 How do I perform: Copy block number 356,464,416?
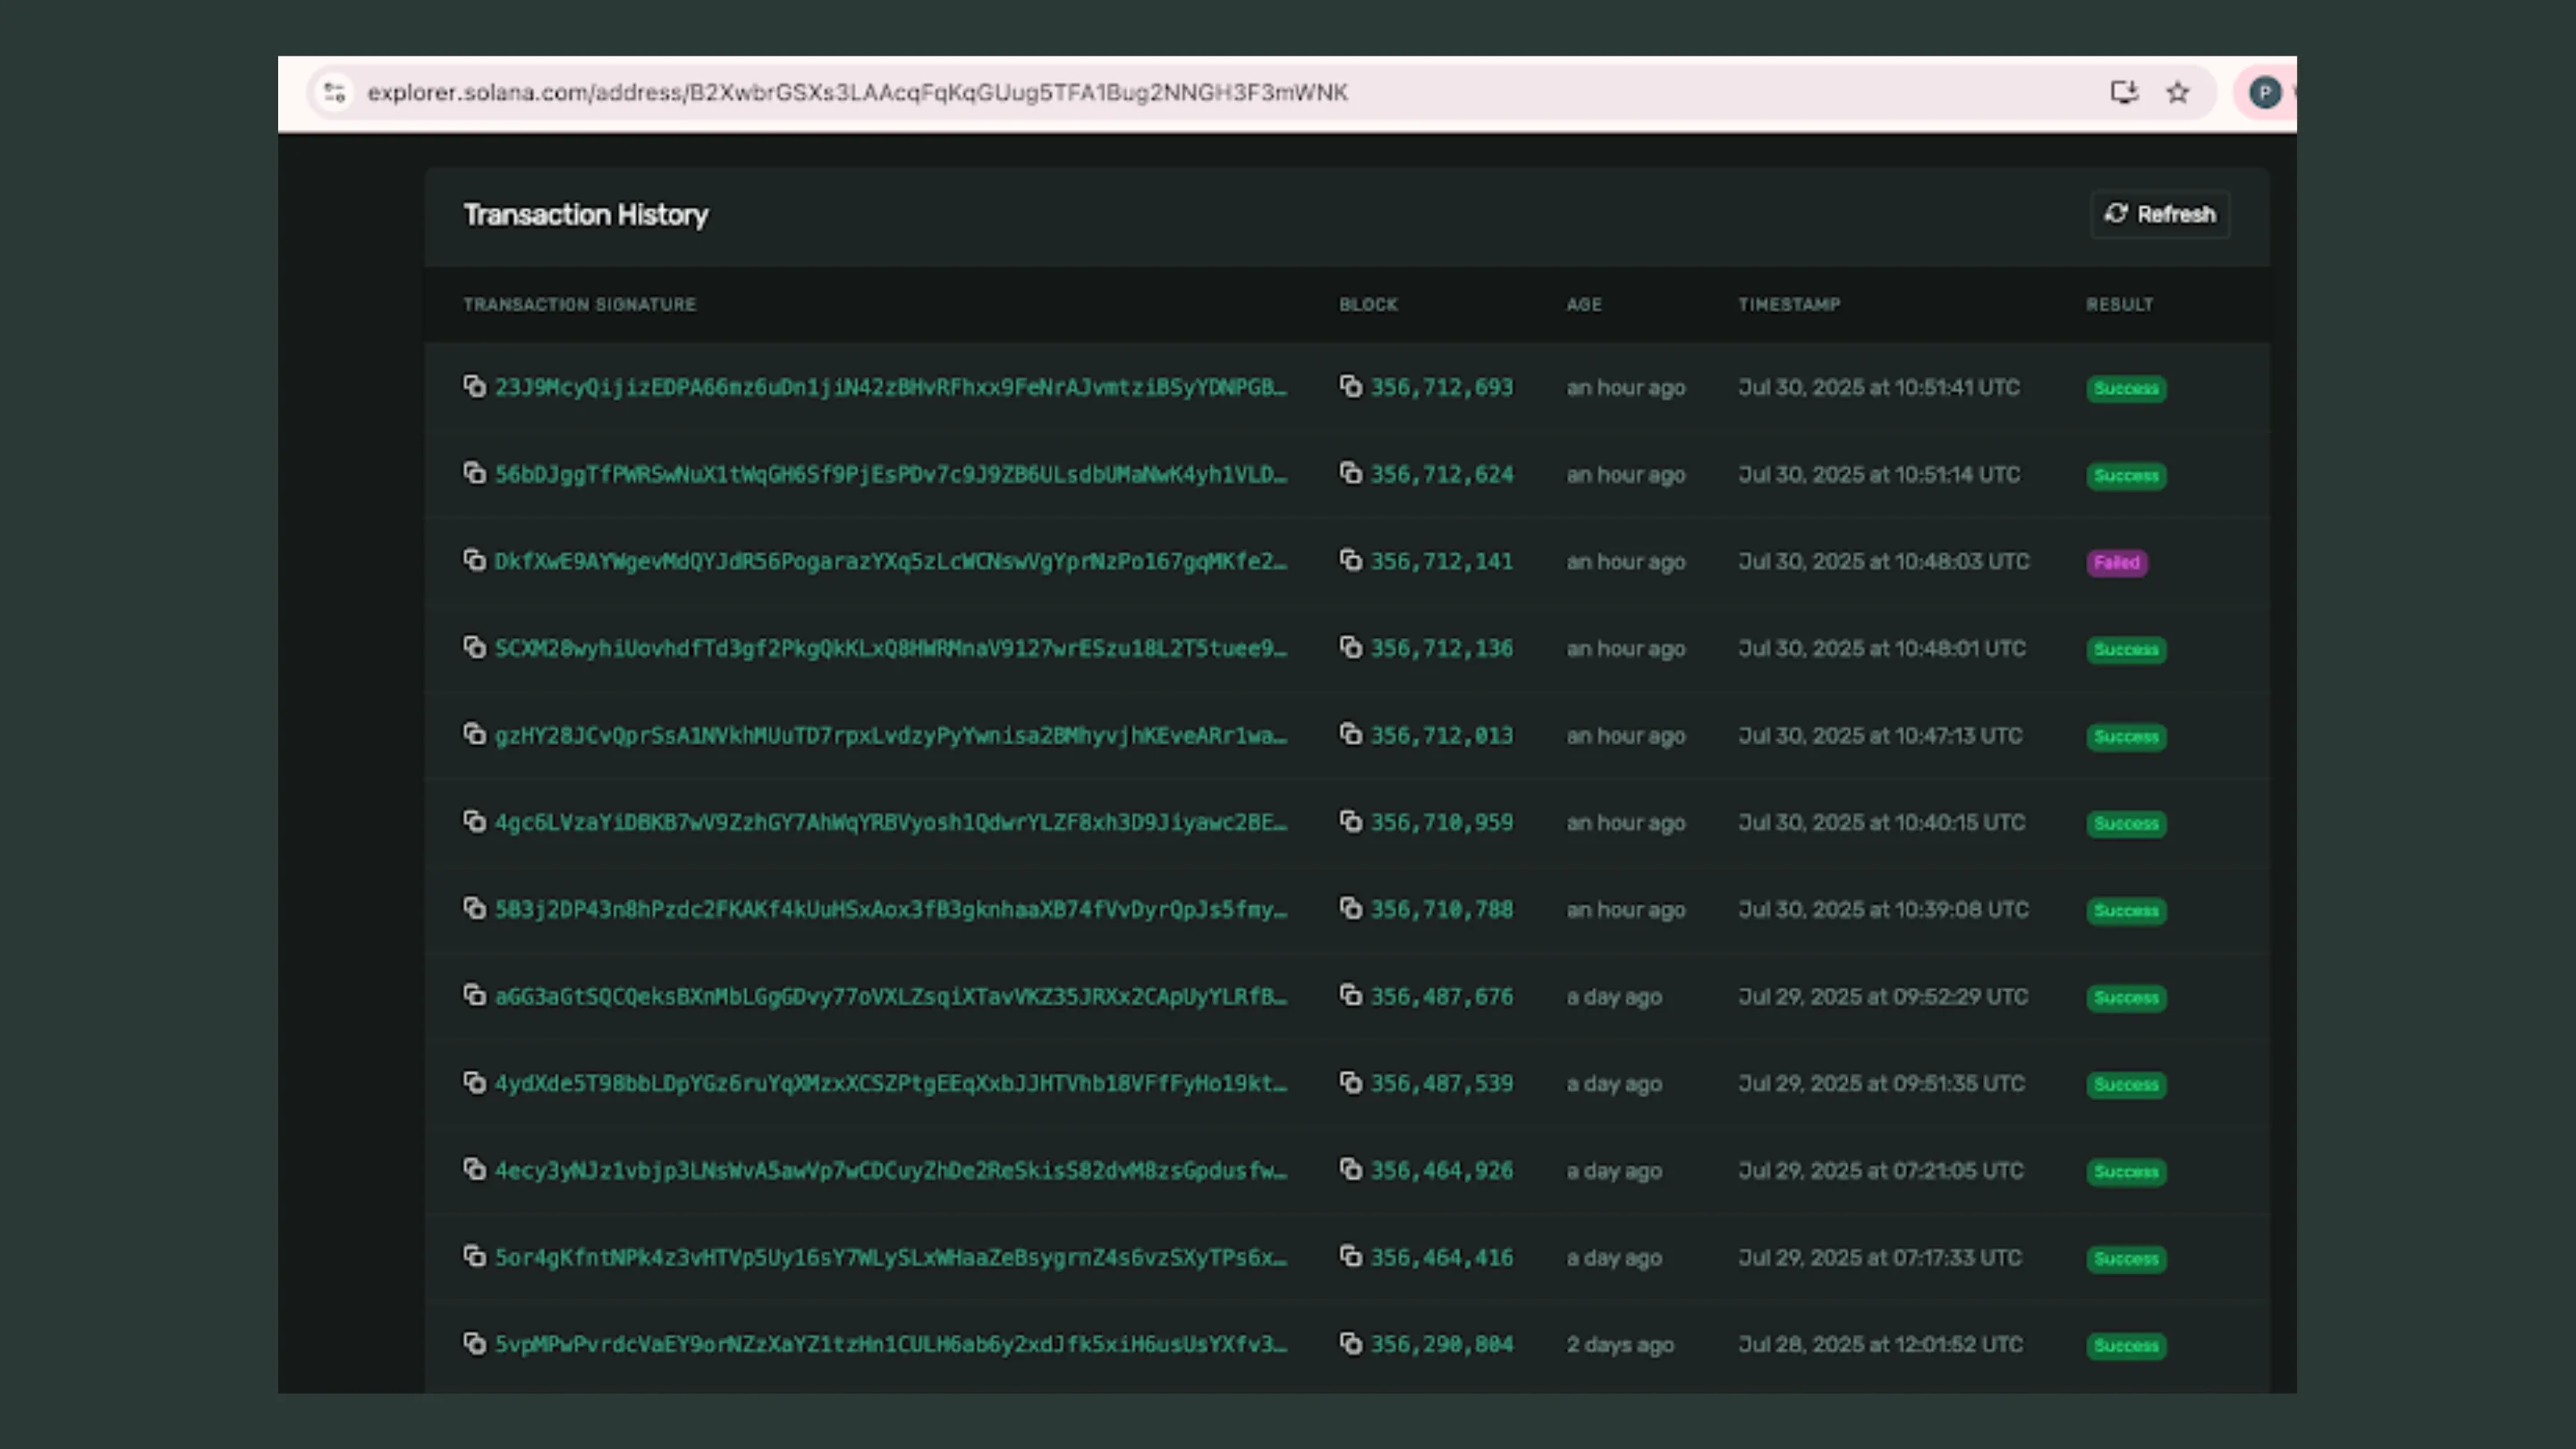click(x=1351, y=1256)
